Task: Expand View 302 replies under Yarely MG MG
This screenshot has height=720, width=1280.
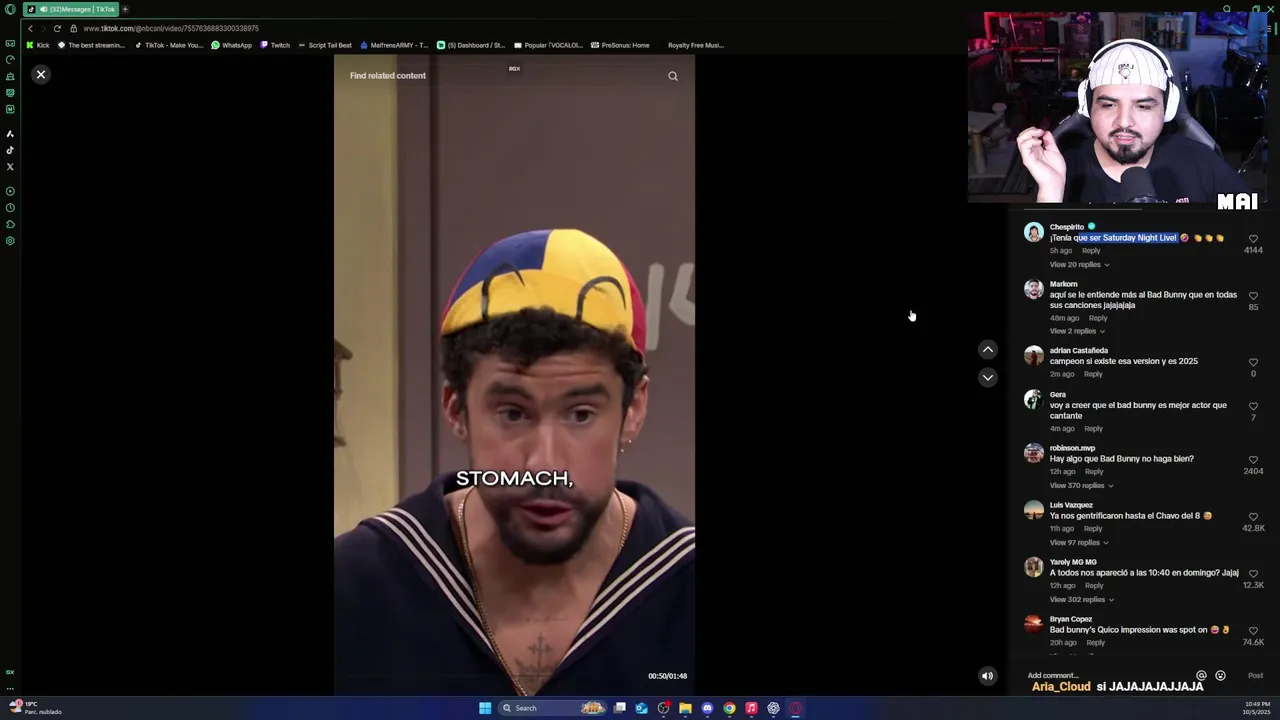Action: tap(1081, 600)
